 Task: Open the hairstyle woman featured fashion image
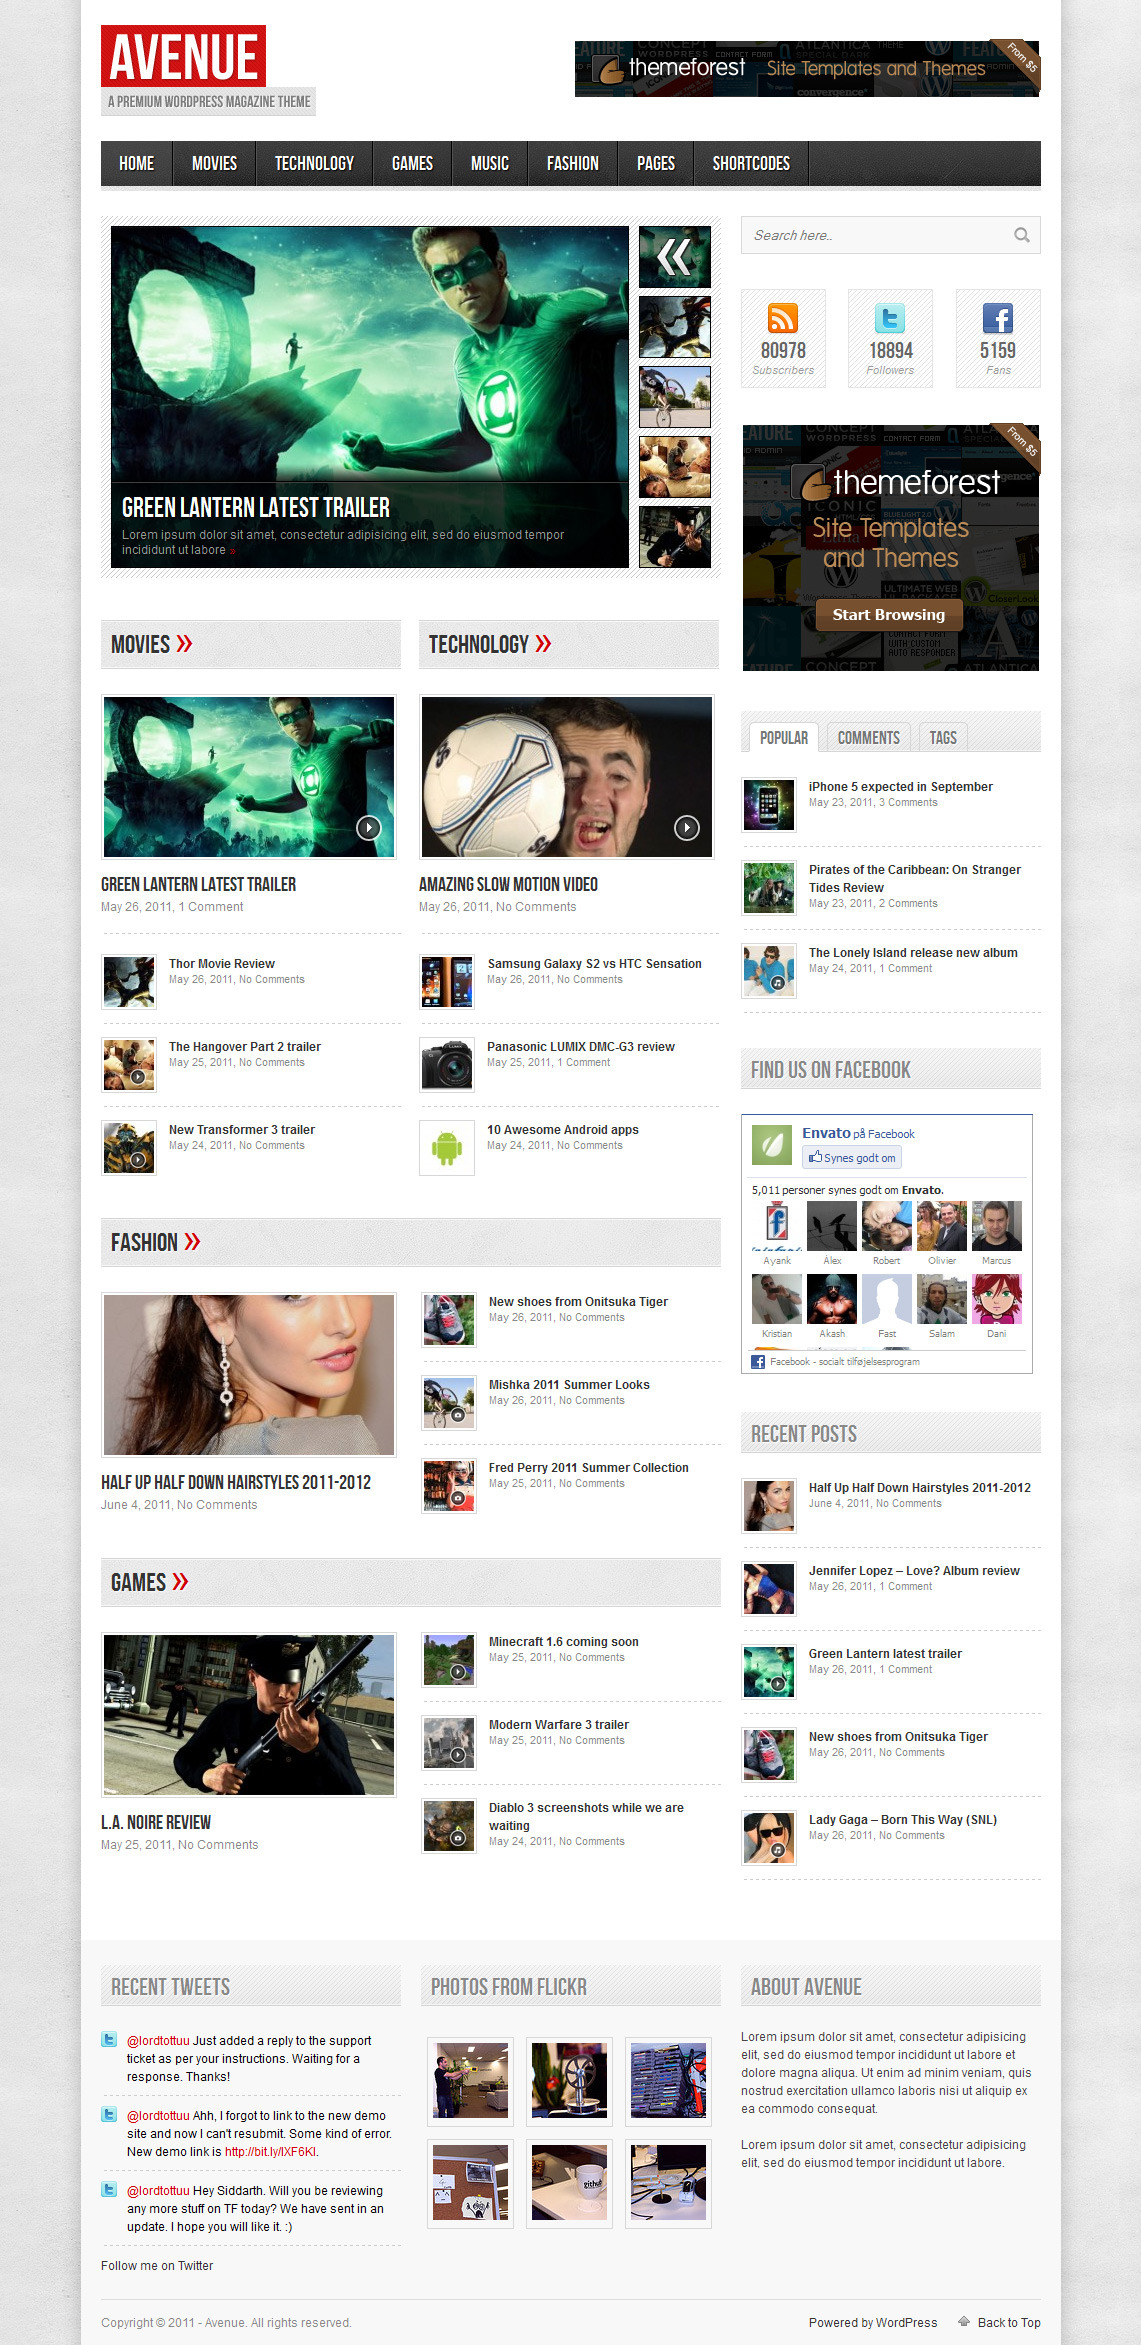click(x=249, y=1375)
